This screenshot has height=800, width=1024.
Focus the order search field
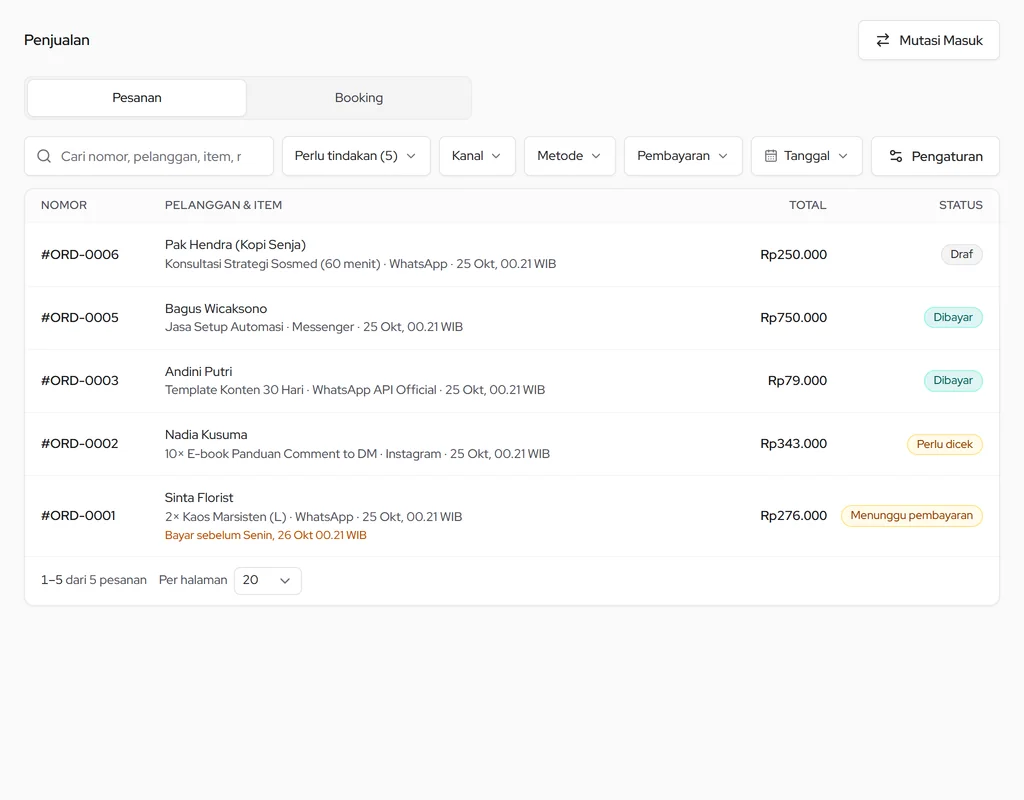[149, 156]
